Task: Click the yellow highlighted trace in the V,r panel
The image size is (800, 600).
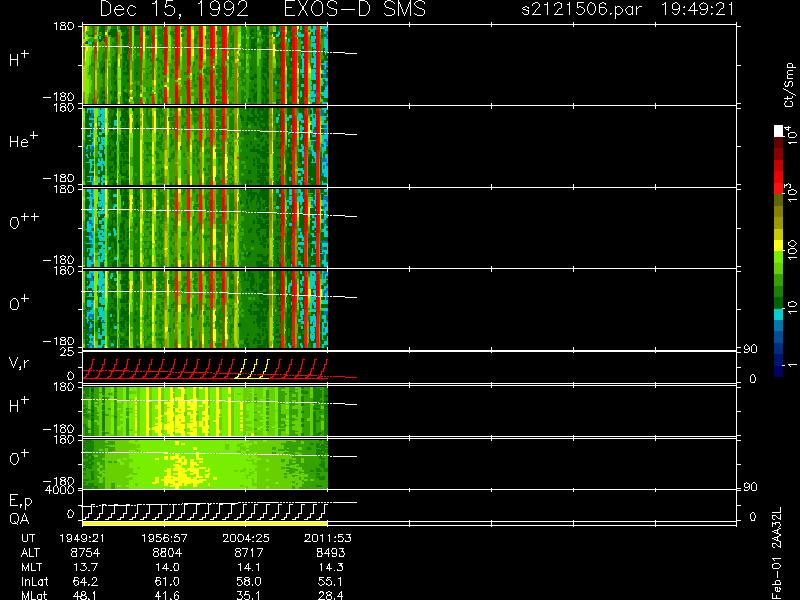Action: click(x=253, y=368)
